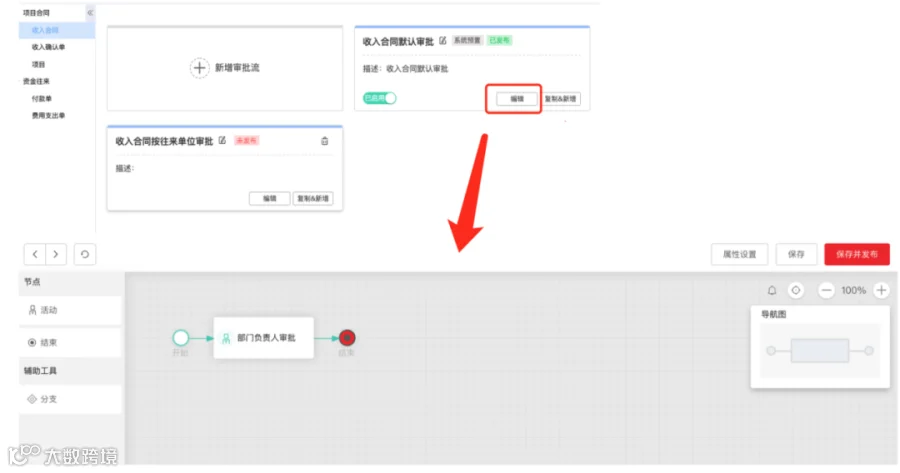900x473 pixels.
Task: Click the 保存 button
Action: coord(796,254)
